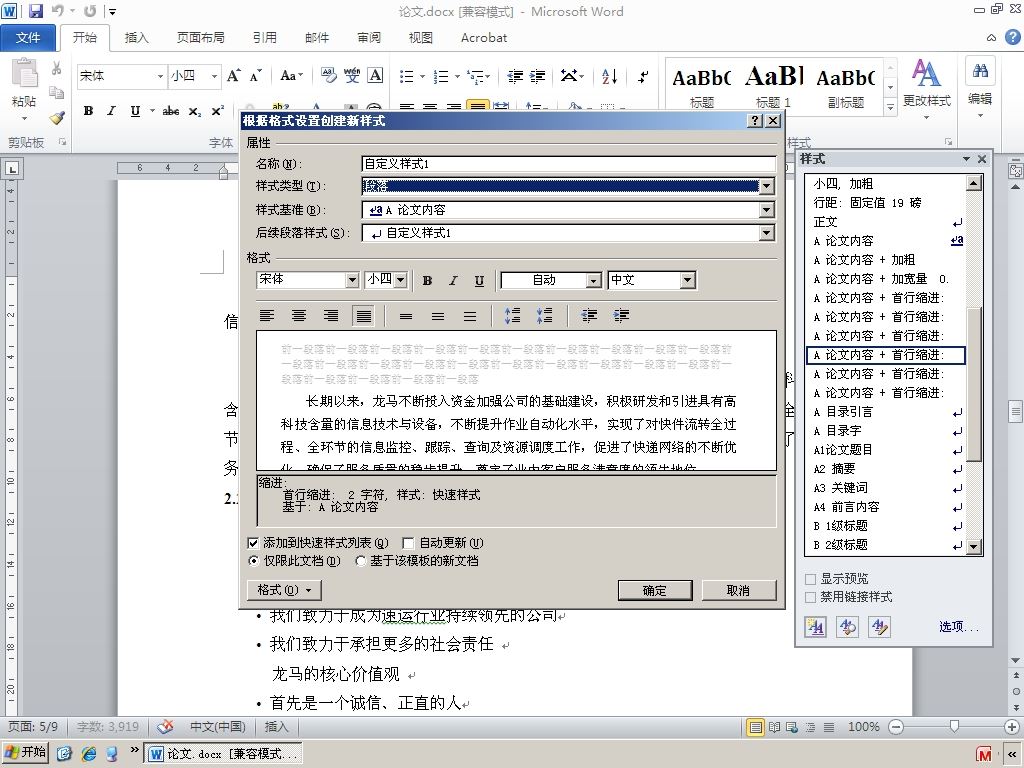Increase paragraph spacing in dialog

tap(513, 316)
